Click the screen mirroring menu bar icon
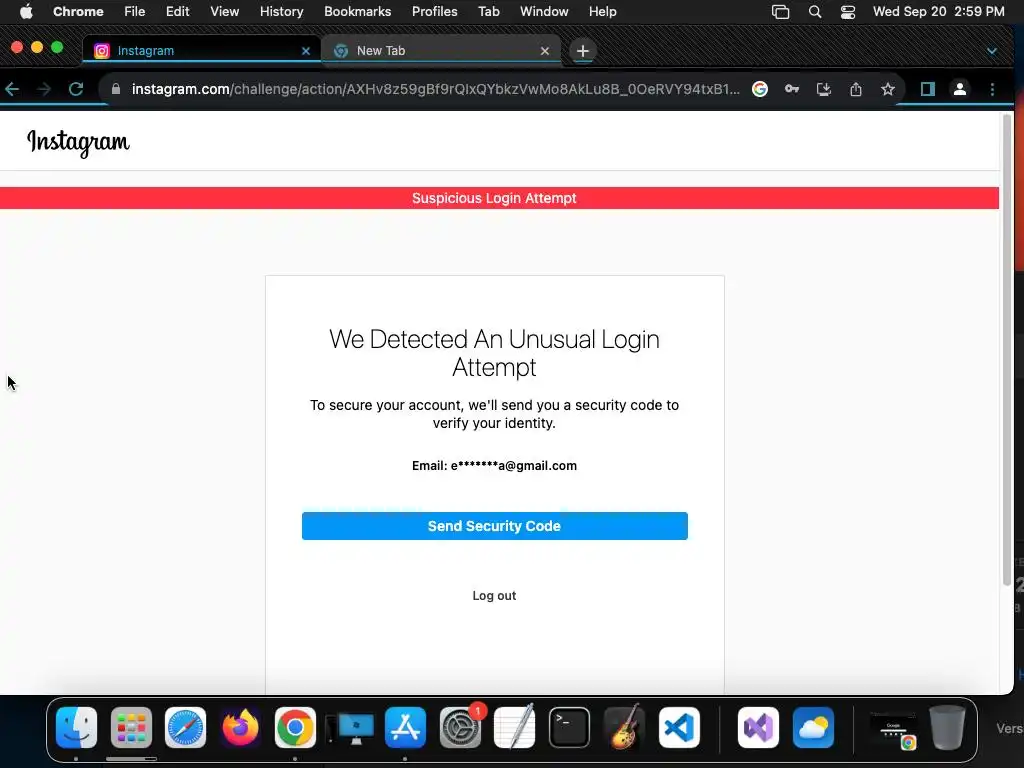1024x768 pixels. 780,12
